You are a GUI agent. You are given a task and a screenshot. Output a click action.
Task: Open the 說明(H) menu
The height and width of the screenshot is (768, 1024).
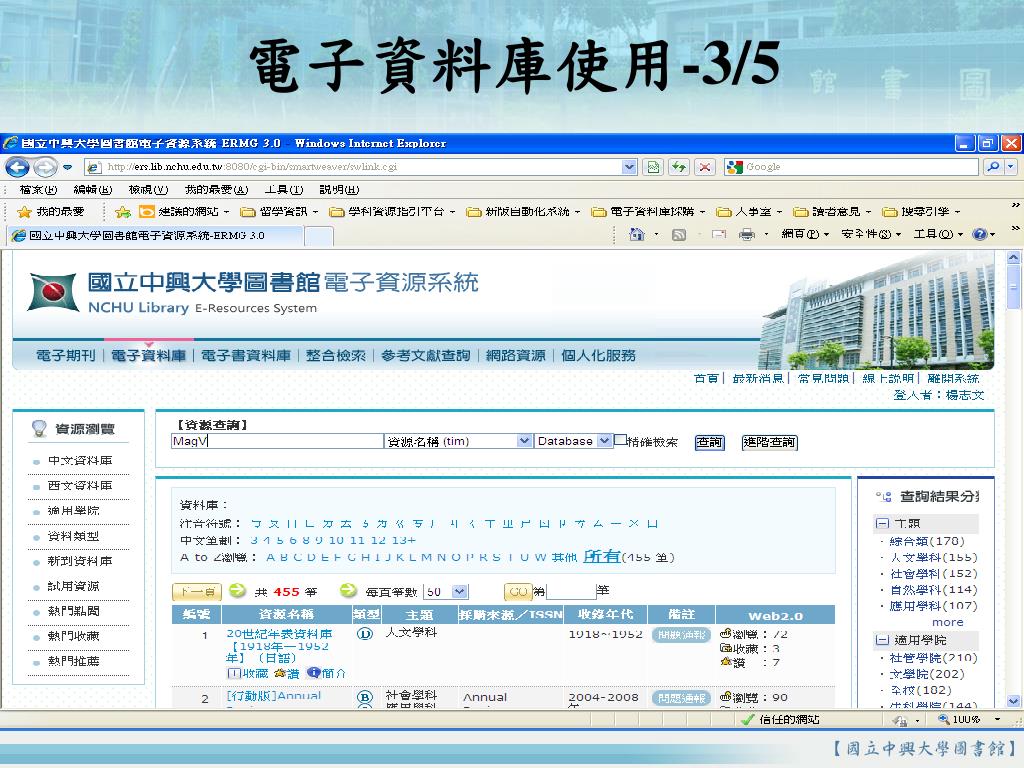[339, 190]
